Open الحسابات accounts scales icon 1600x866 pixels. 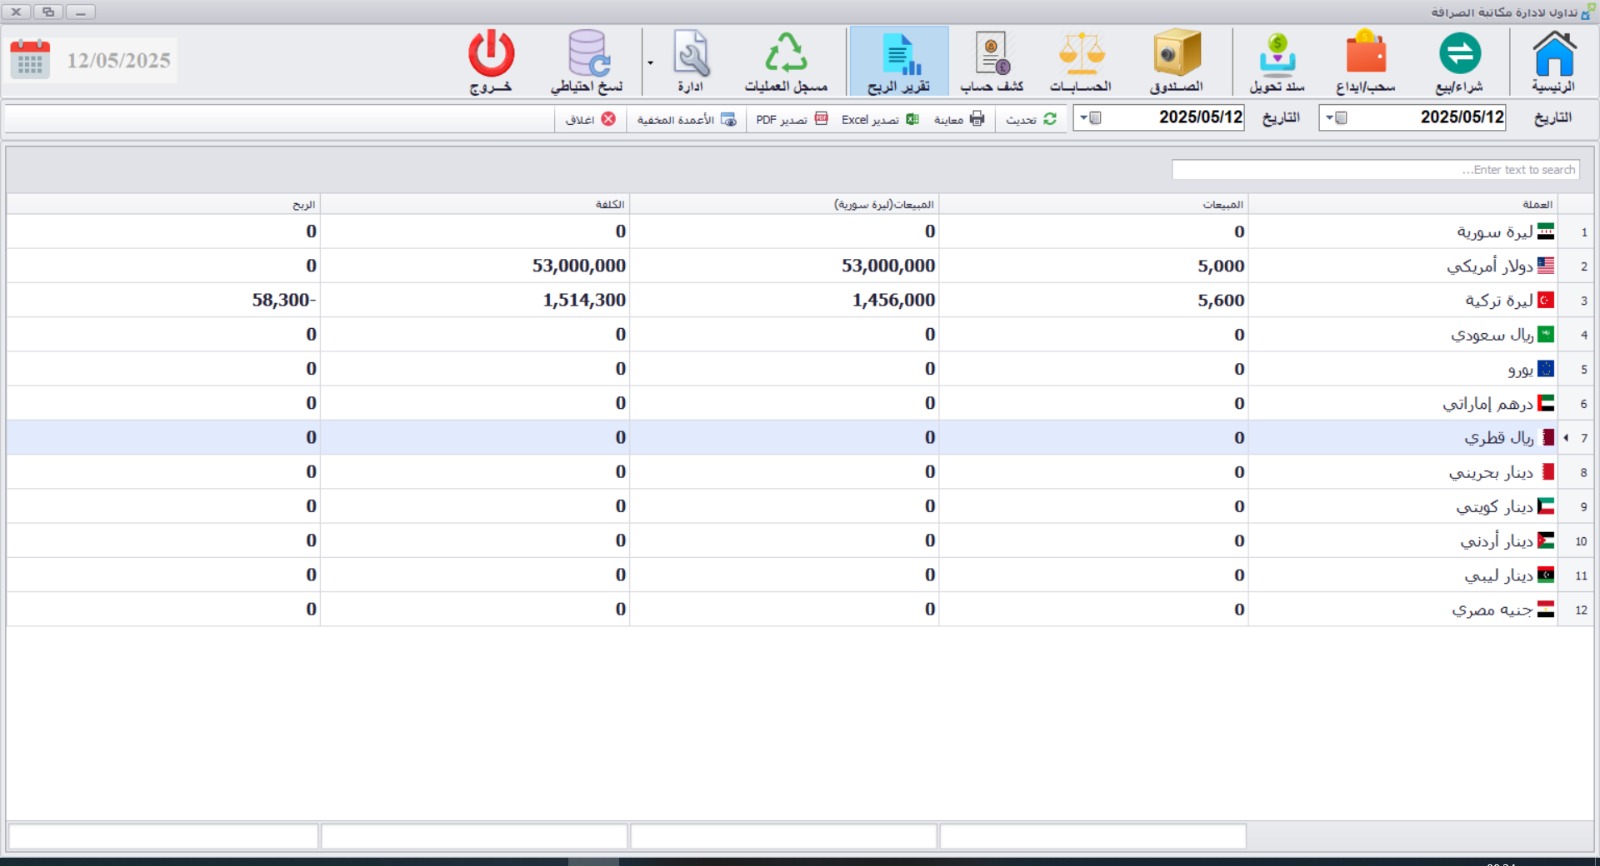tap(1081, 61)
